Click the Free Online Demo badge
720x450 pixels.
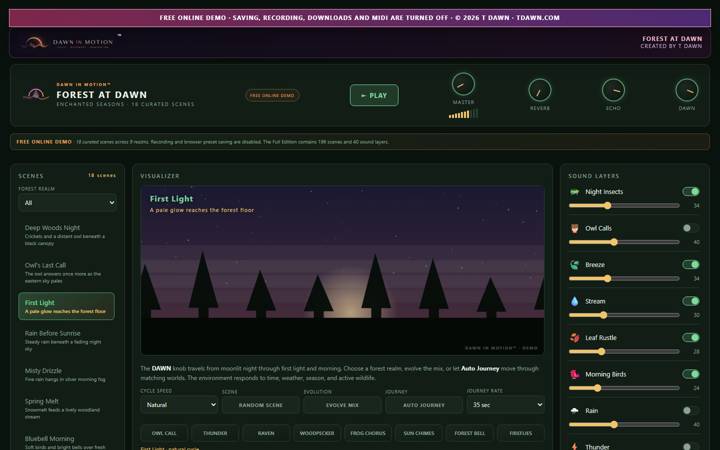272,96
